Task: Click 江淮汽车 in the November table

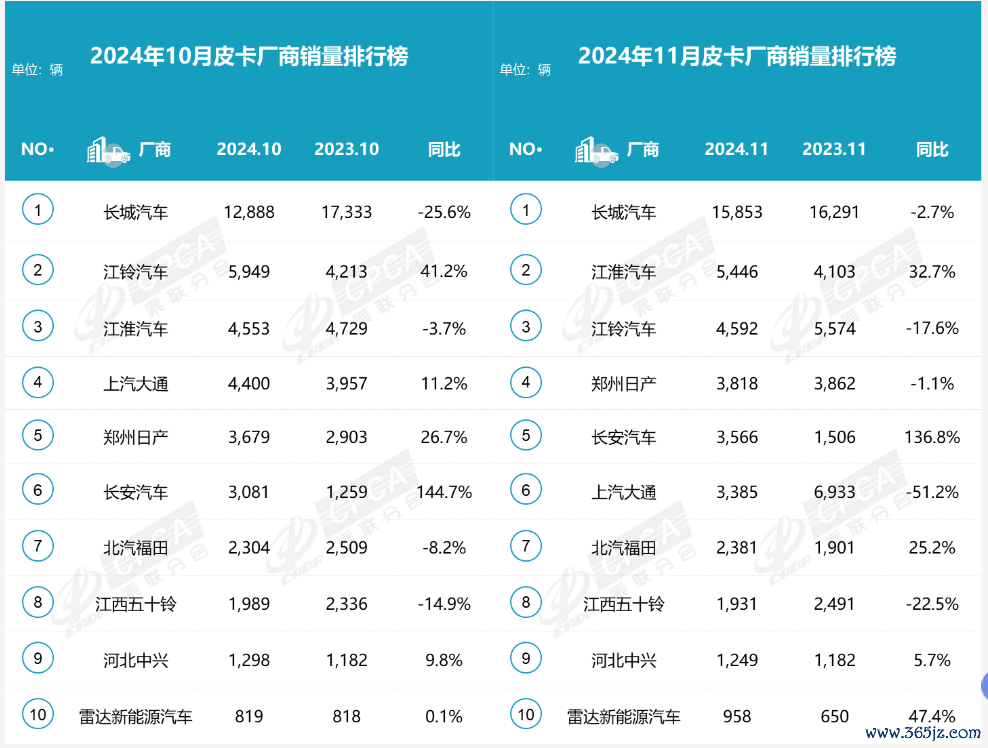Action: click(x=624, y=272)
